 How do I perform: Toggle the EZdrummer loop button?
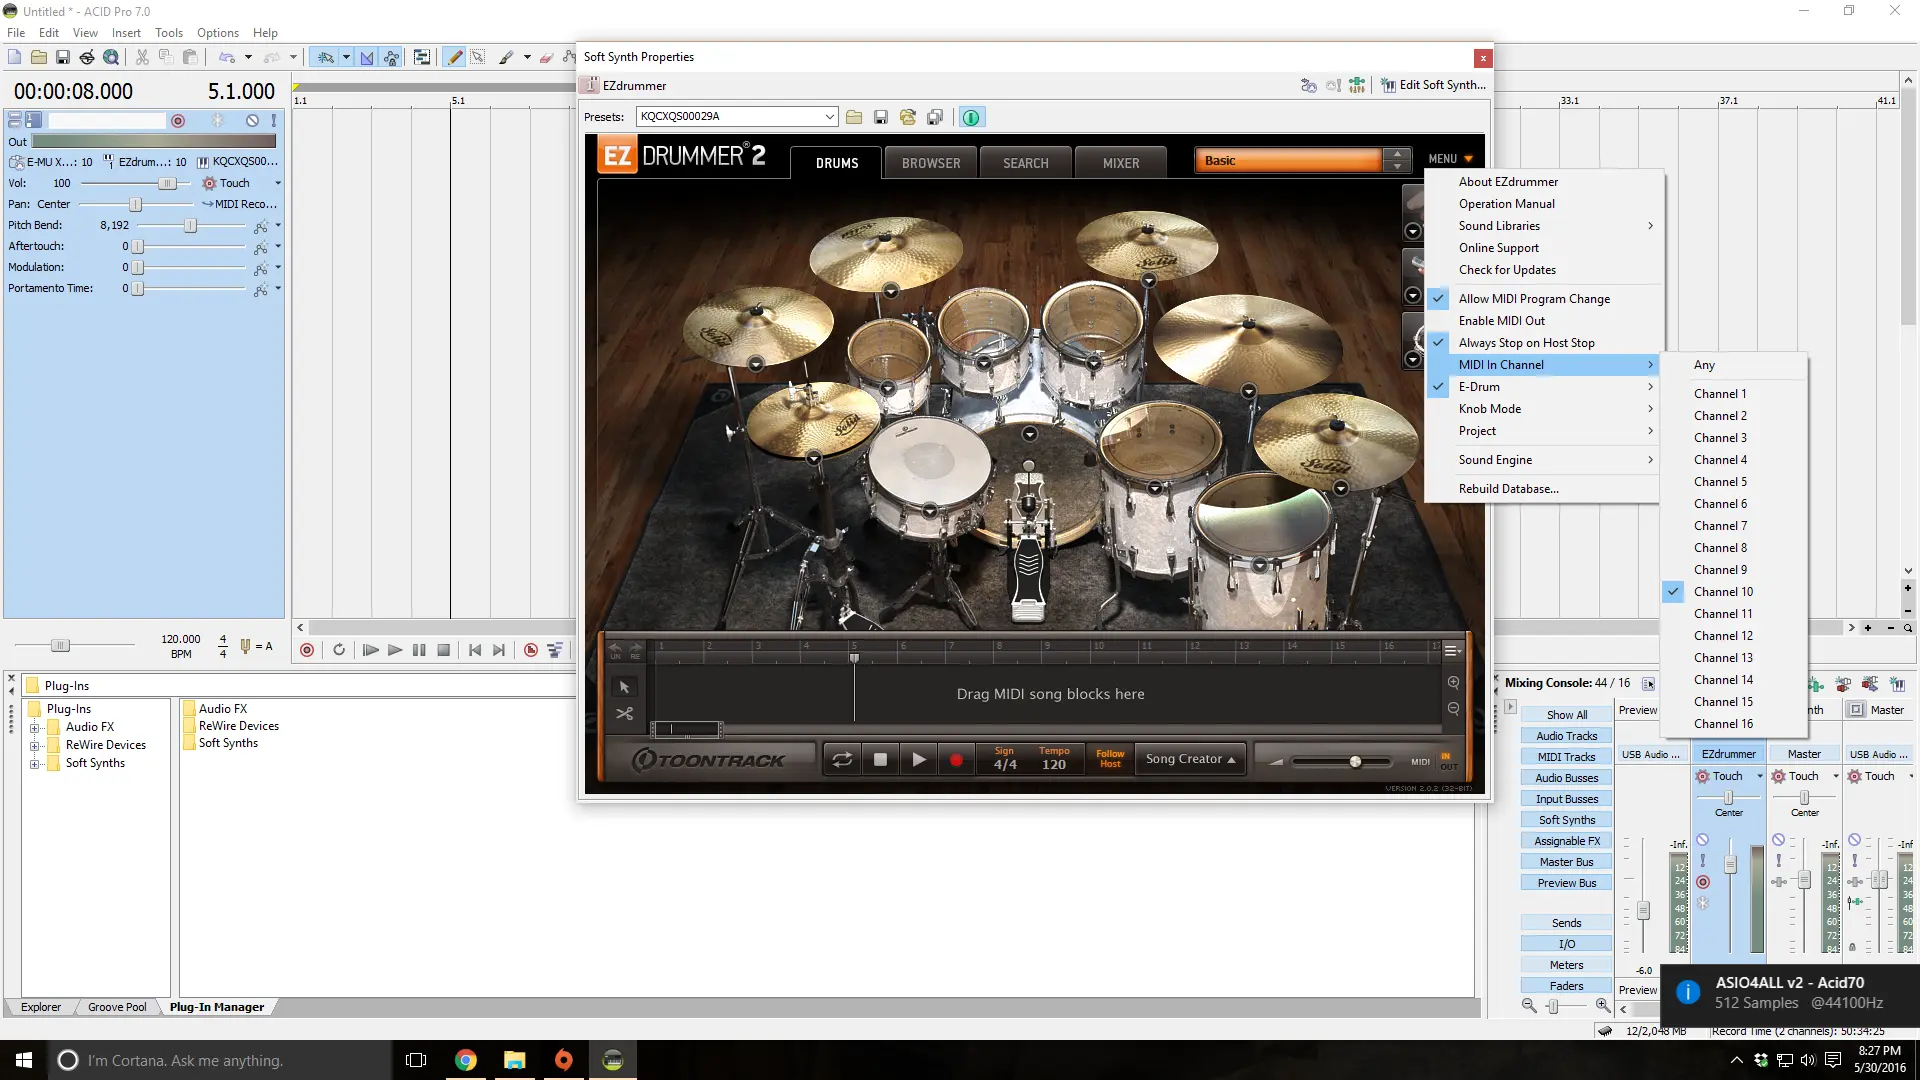(x=842, y=760)
